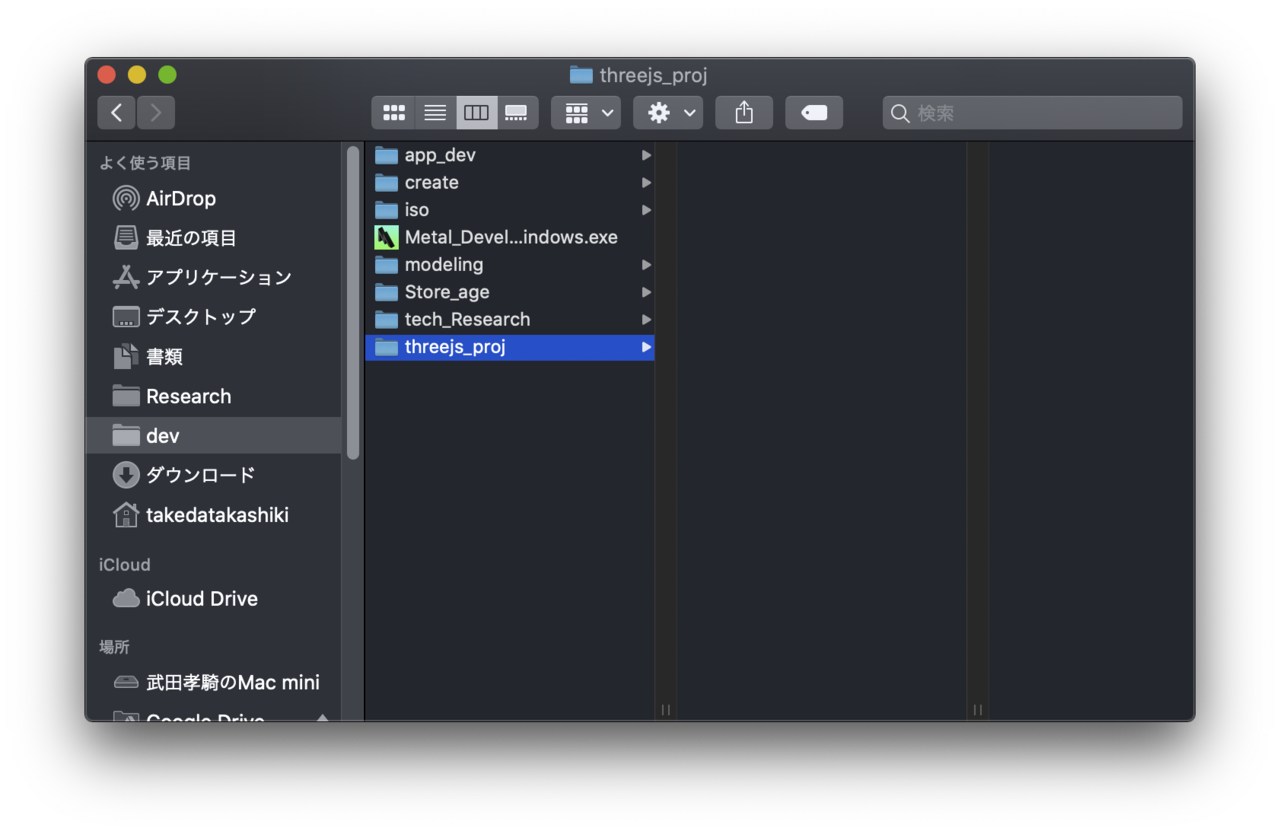
Task: Select the Metal_Devel...indows.exe file
Action: click(x=510, y=237)
